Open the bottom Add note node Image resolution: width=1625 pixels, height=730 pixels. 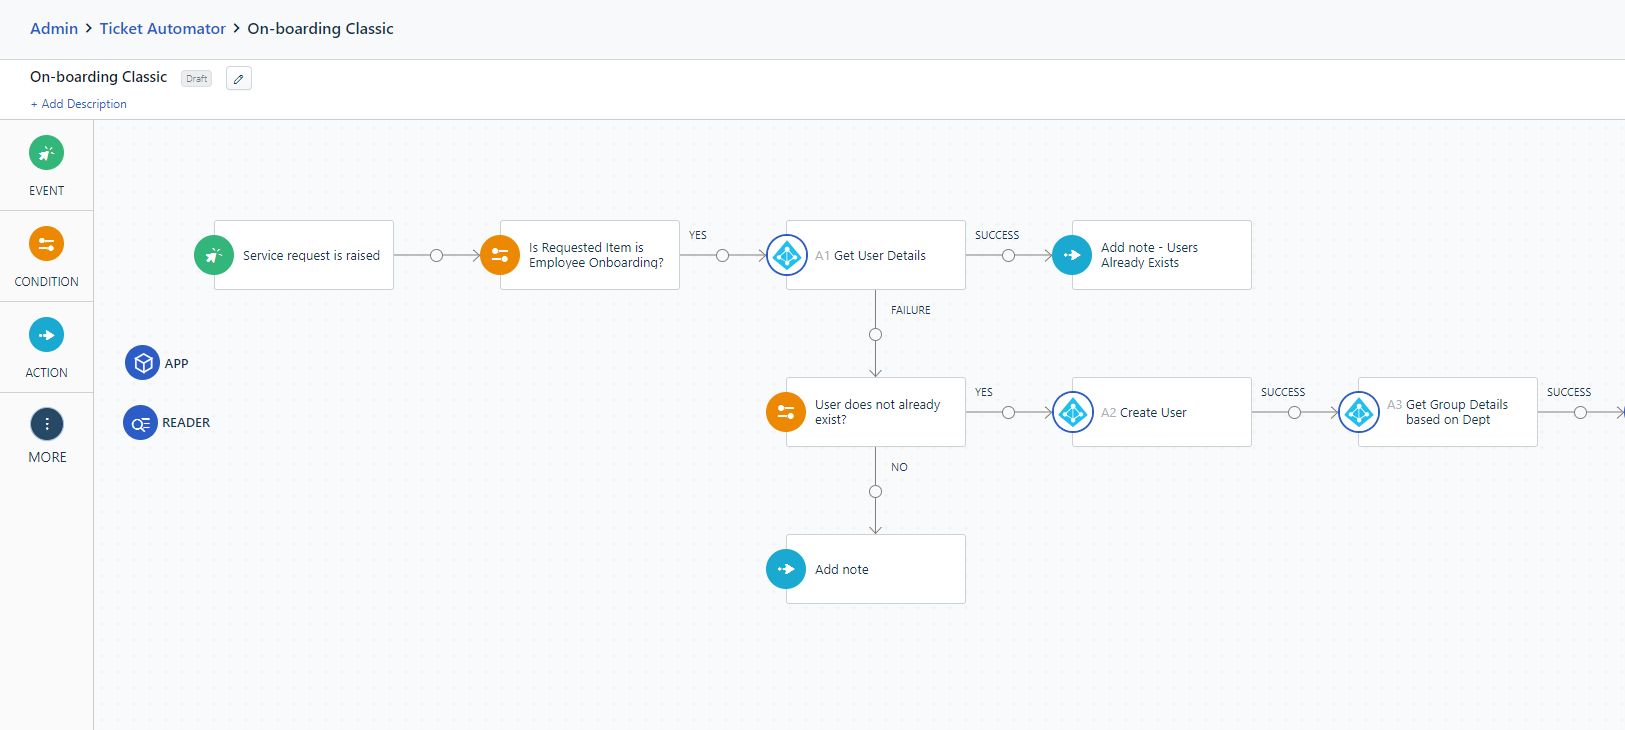(876, 569)
